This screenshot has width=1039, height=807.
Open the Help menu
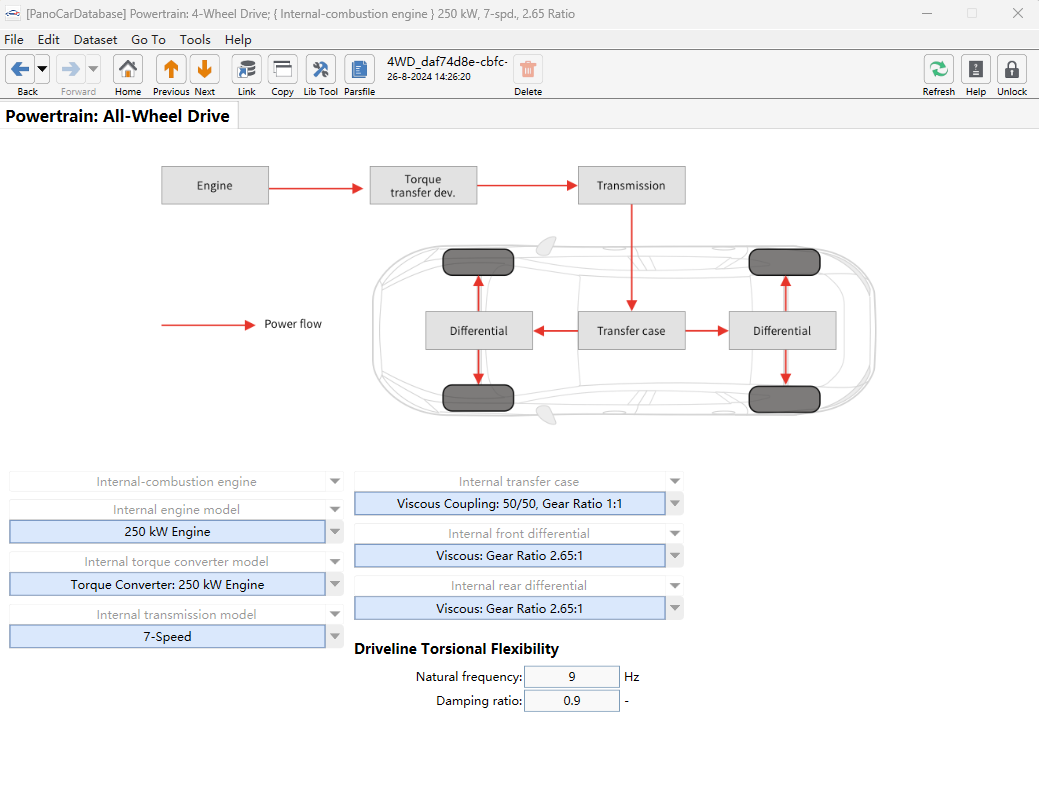(x=238, y=40)
